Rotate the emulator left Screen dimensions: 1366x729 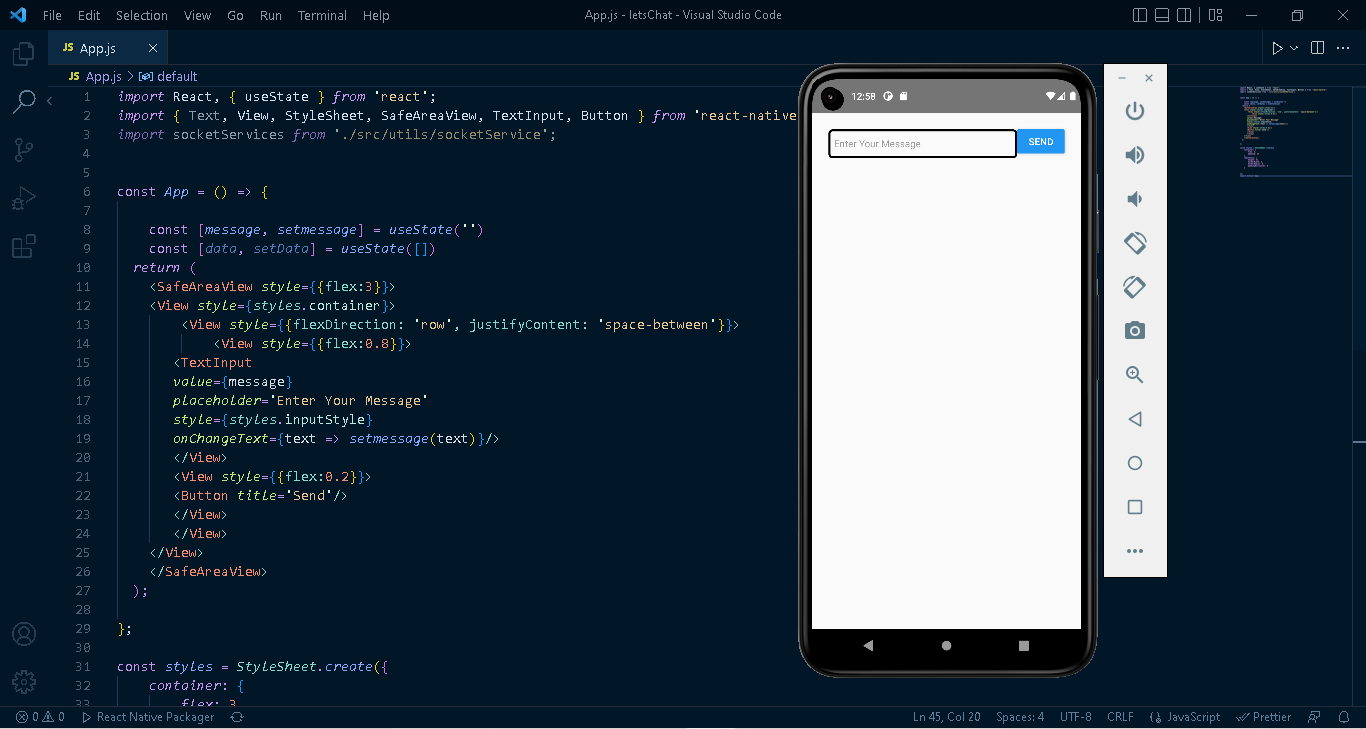point(1135,243)
